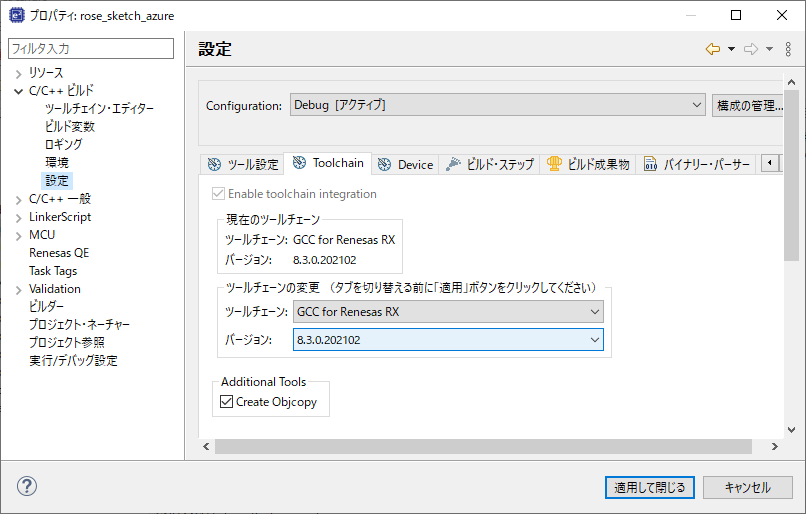The height and width of the screenshot is (514, 806).
Task: Click the ビルド・ステップ tab icon
Action: point(453,164)
